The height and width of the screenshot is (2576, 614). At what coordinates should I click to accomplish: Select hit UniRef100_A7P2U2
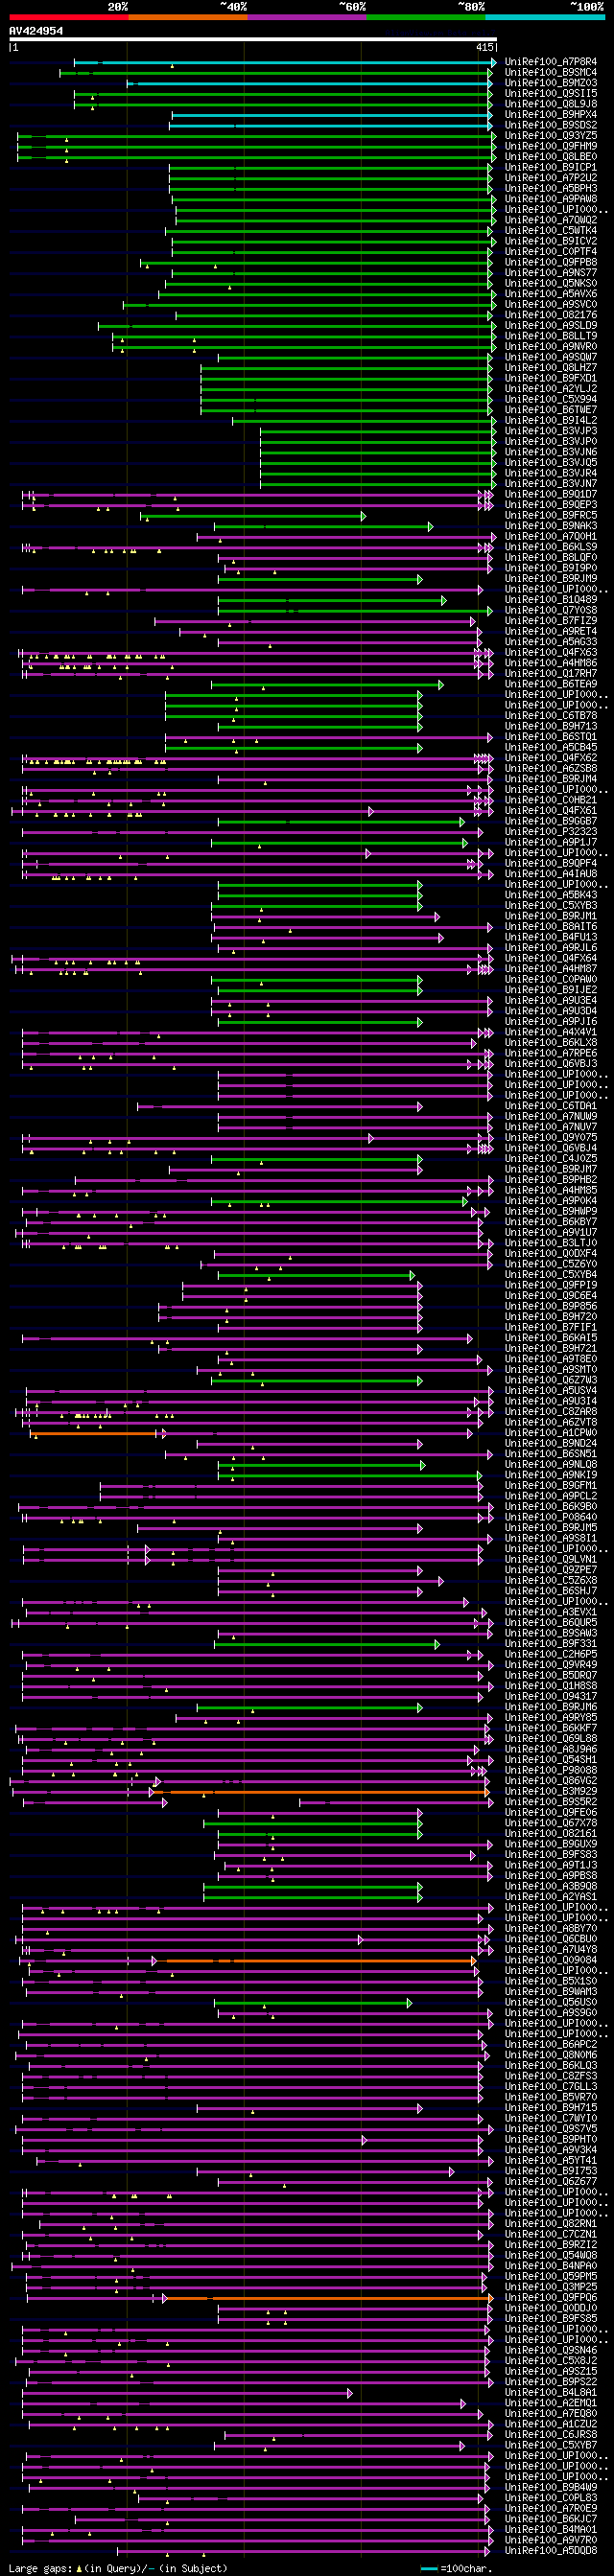(551, 178)
